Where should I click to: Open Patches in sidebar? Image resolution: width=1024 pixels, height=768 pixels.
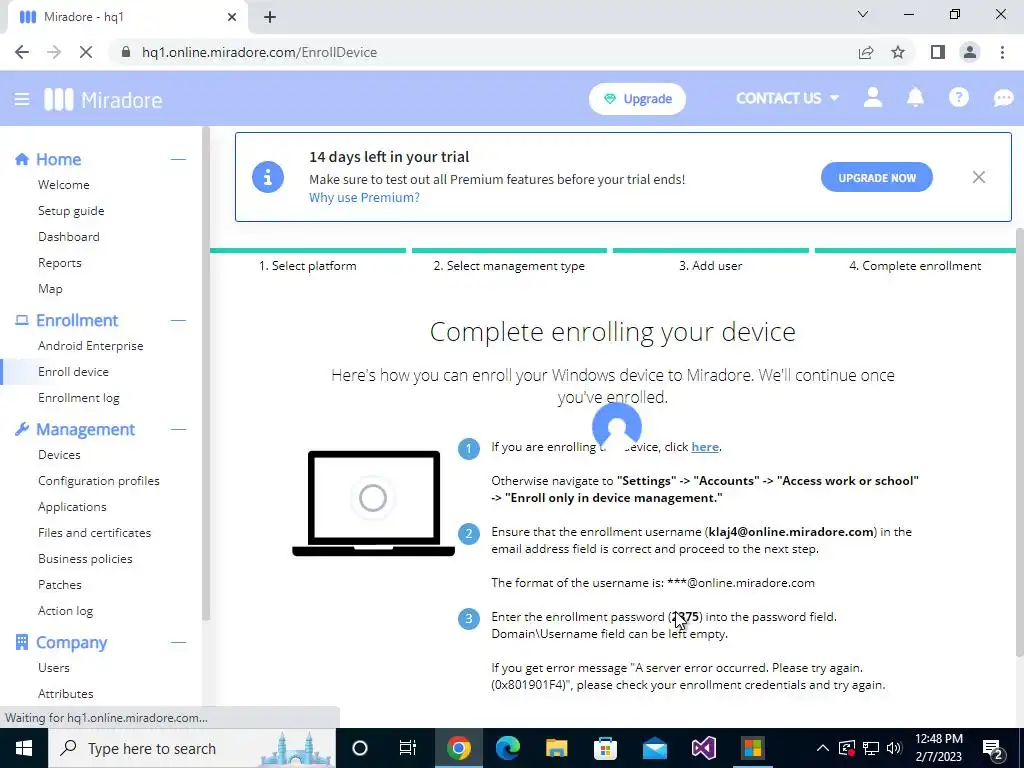[x=59, y=584]
